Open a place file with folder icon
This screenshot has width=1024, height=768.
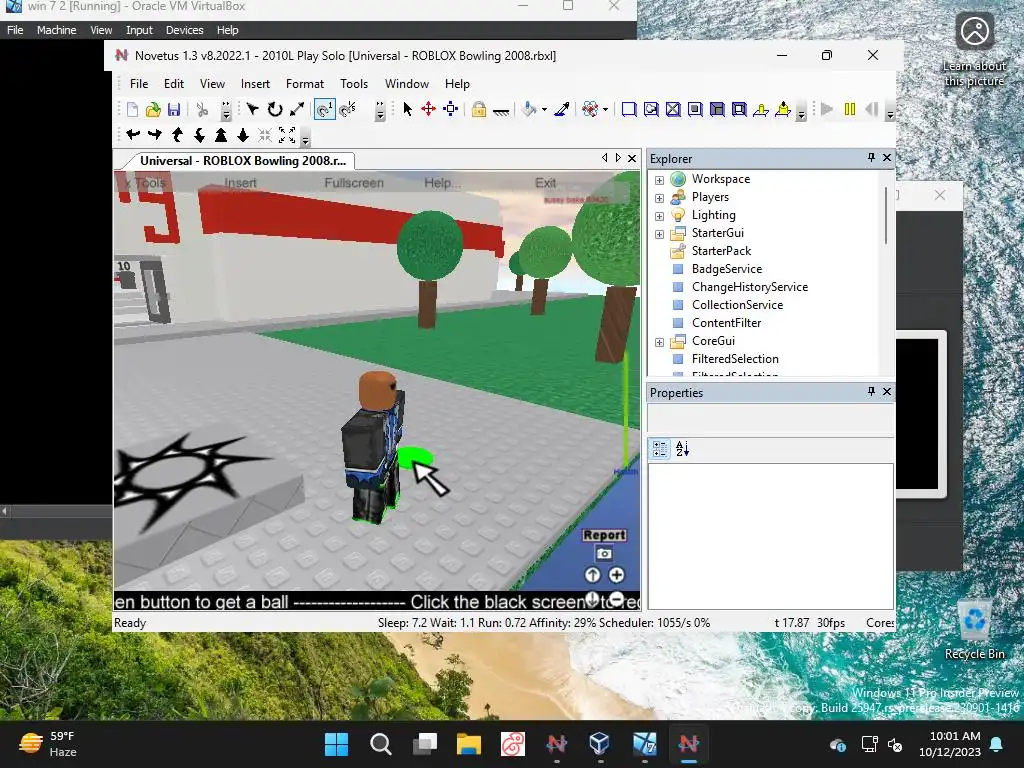(x=153, y=110)
